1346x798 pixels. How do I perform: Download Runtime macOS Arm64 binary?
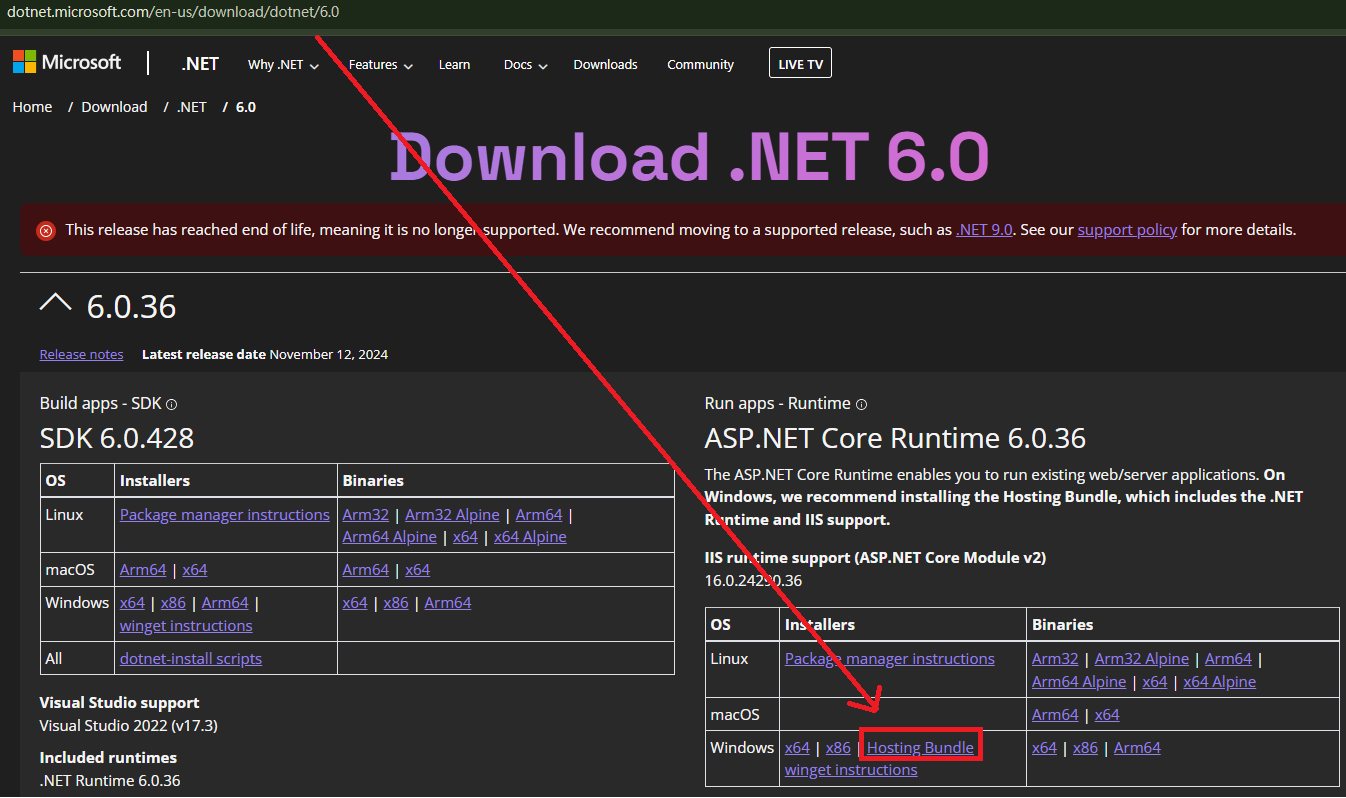[x=1055, y=715]
